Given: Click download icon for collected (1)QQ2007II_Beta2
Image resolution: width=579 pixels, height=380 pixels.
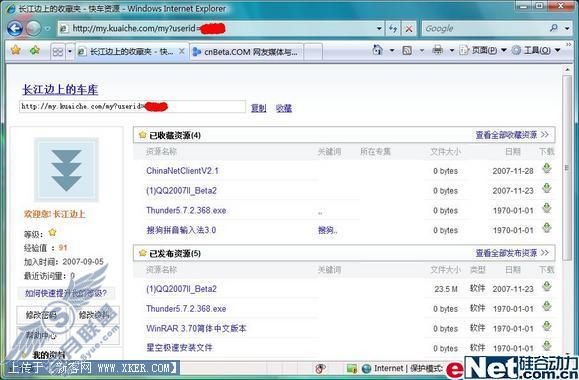Looking at the screenshot, I should [x=547, y=188].
